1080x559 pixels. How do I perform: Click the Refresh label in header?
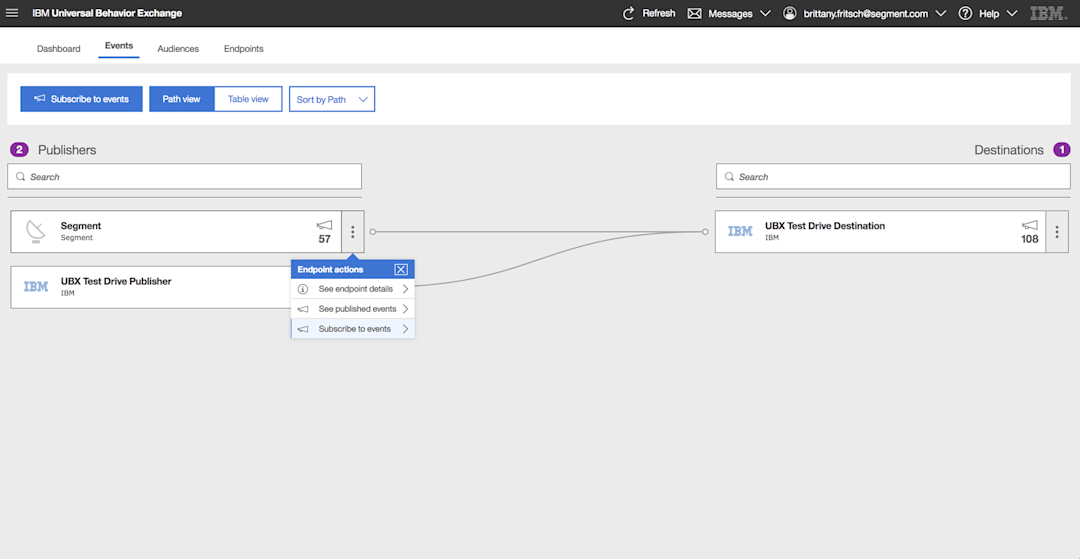pos(659,13)
